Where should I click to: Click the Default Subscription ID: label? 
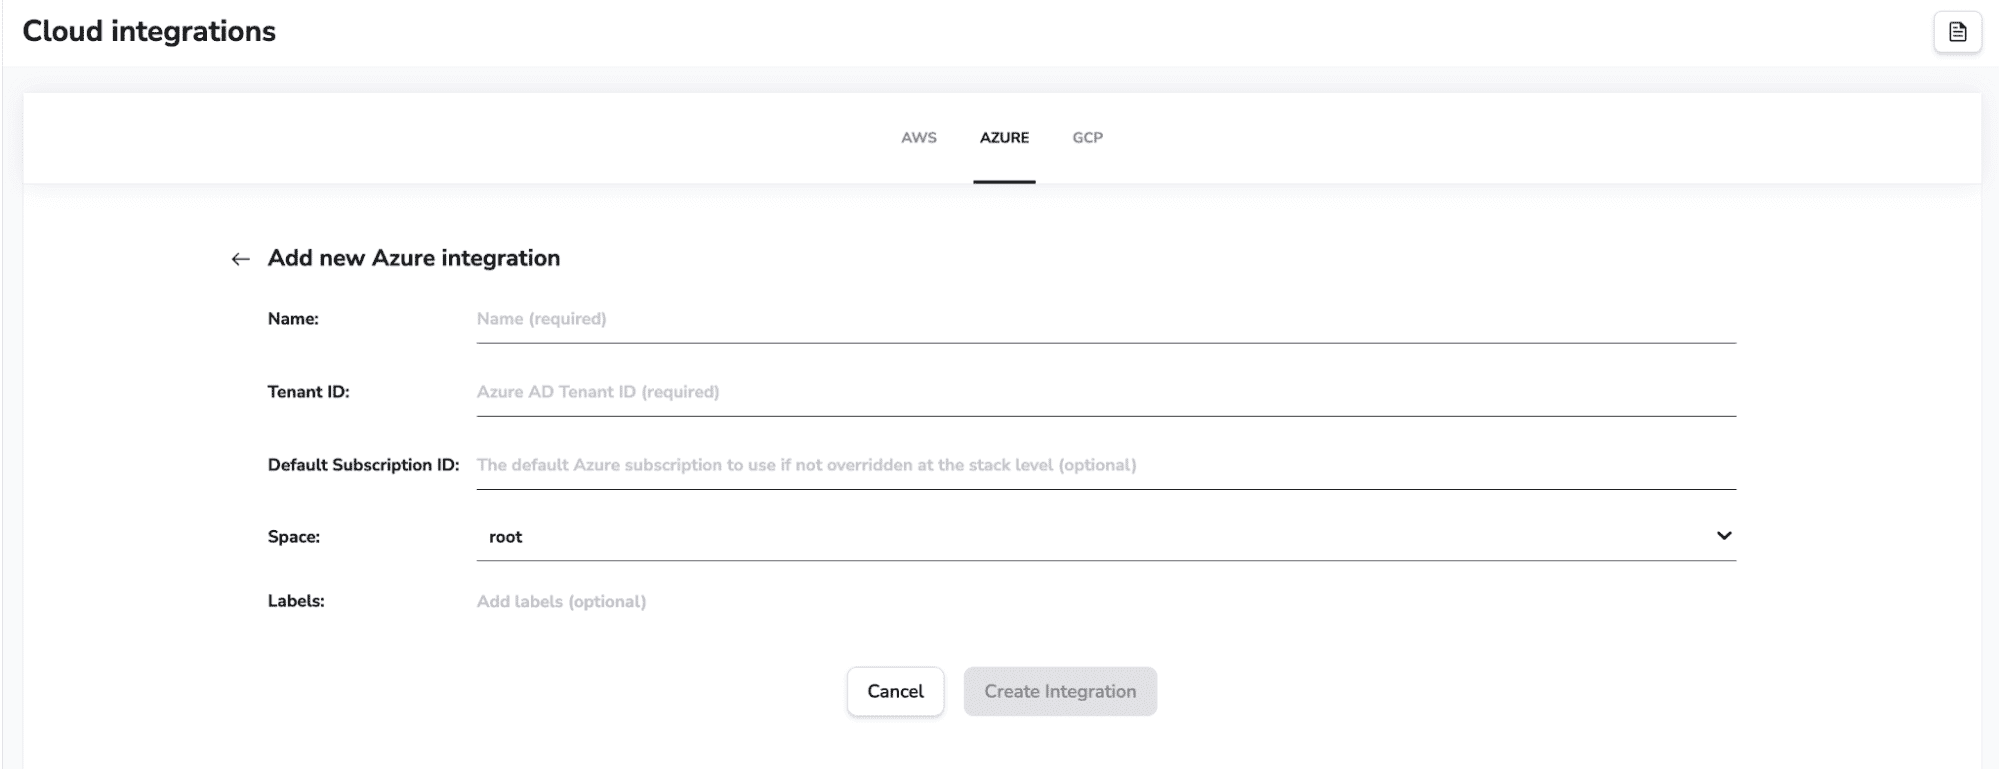(x=363, y=465)
